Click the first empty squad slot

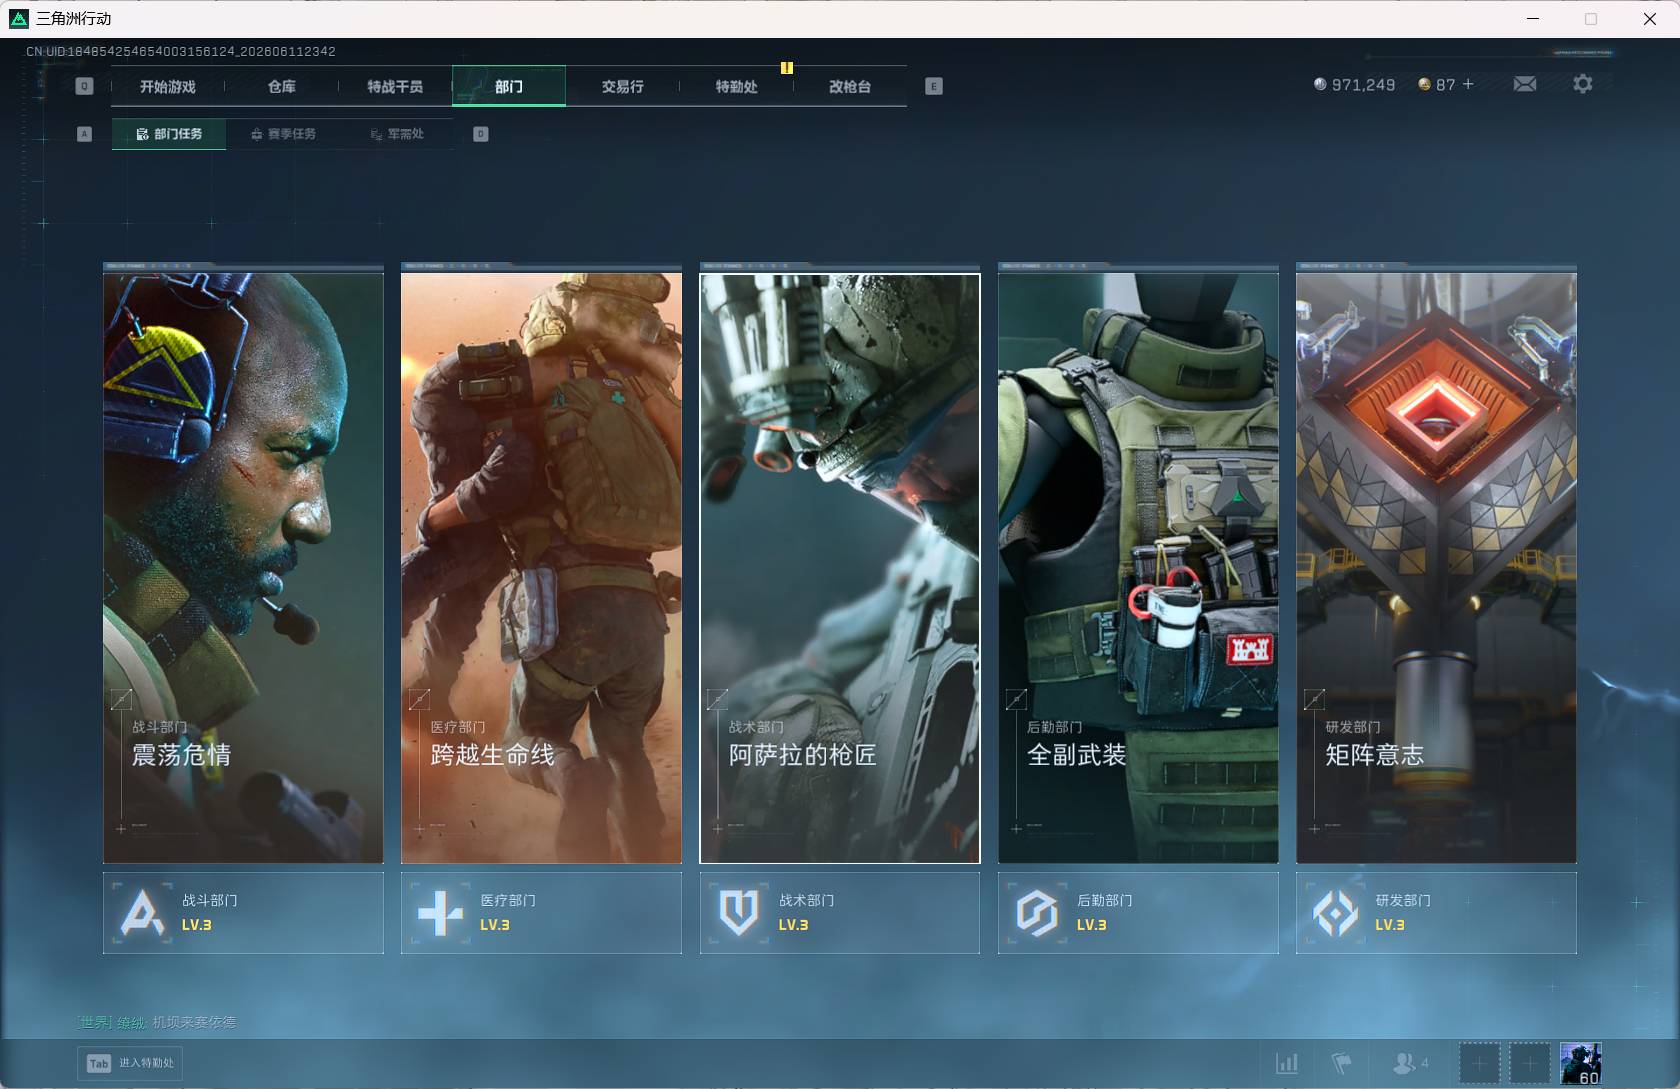1479,1063
